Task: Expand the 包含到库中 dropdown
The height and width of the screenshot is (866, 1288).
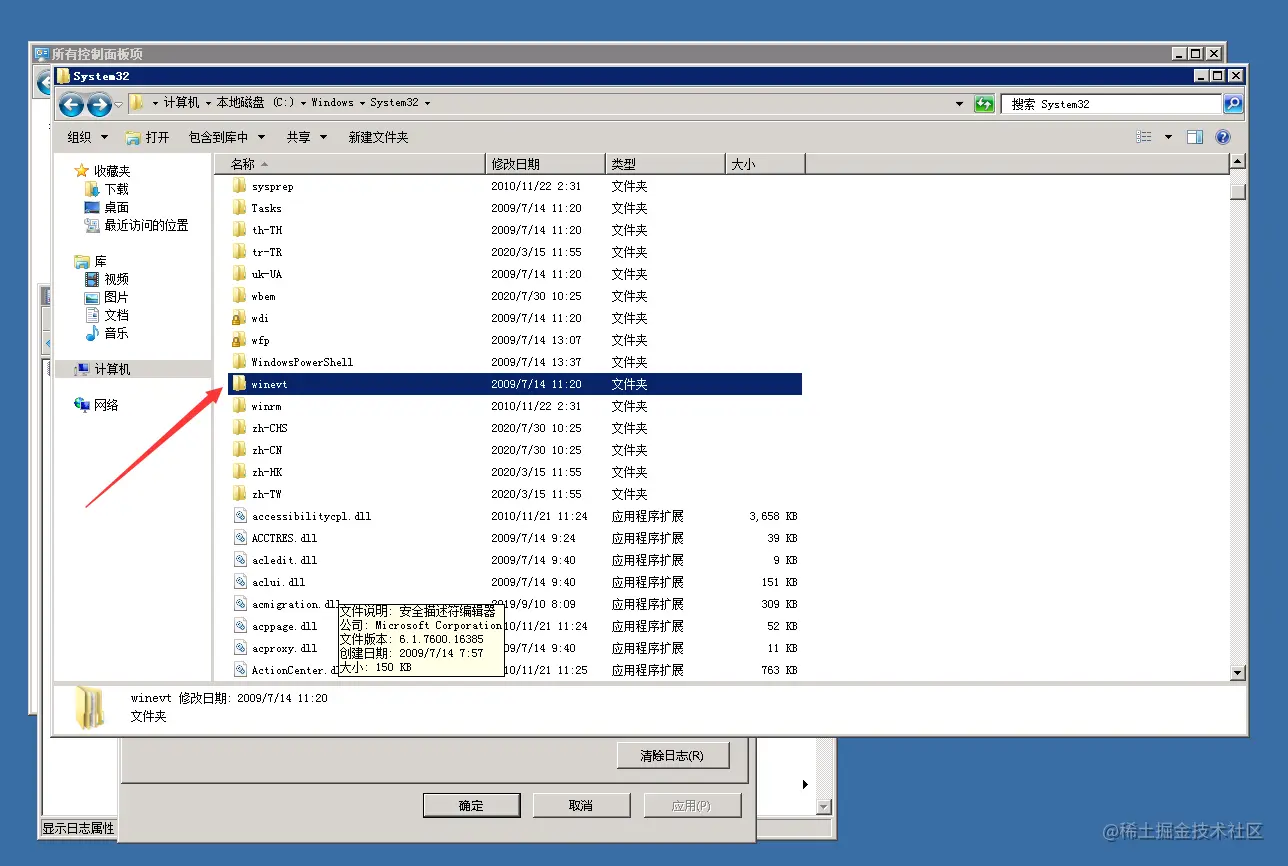Action: [x=227, y=137]
